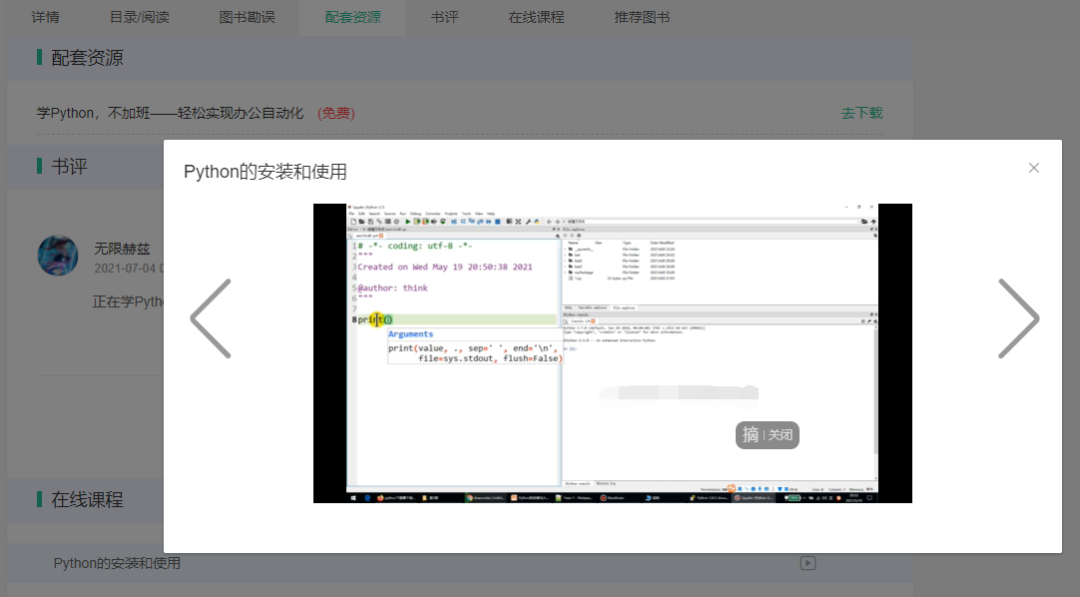Click the popup title Python的安装和使用
1080x597 pixels.
click(x=265, y=171)
